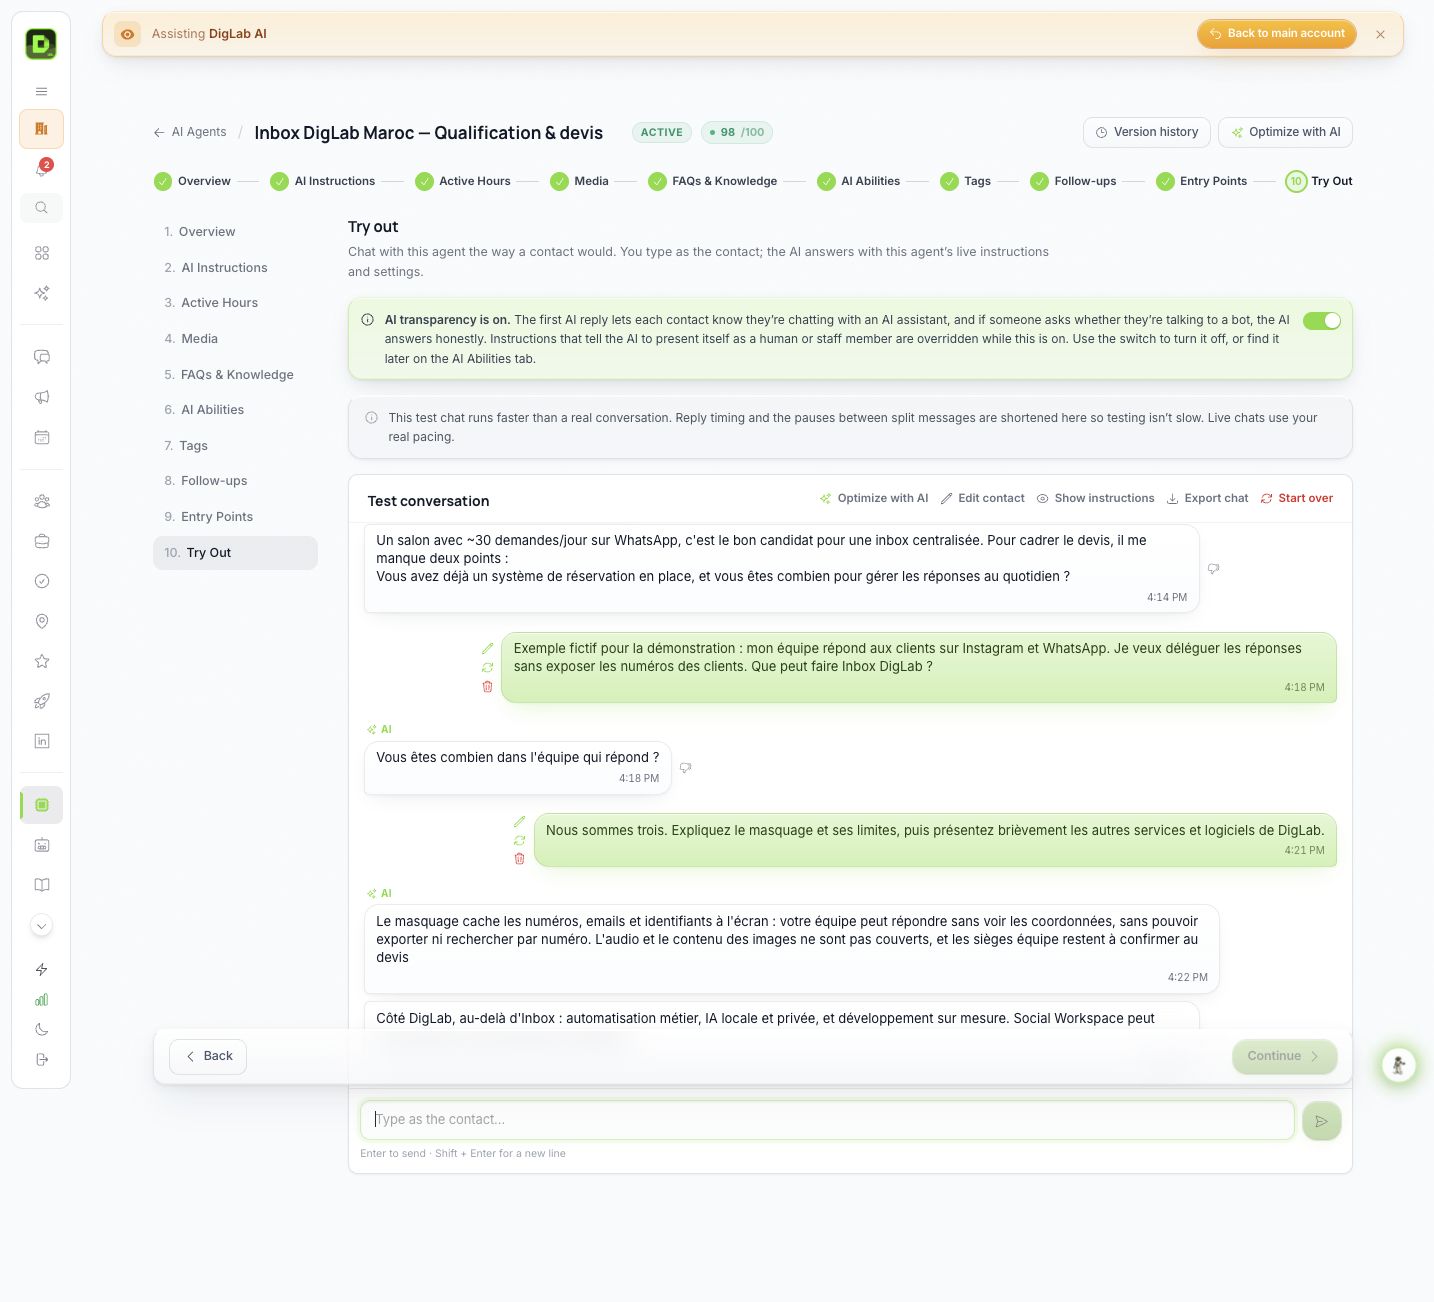
Task: Click the Continue button
Action: 1284,1056
